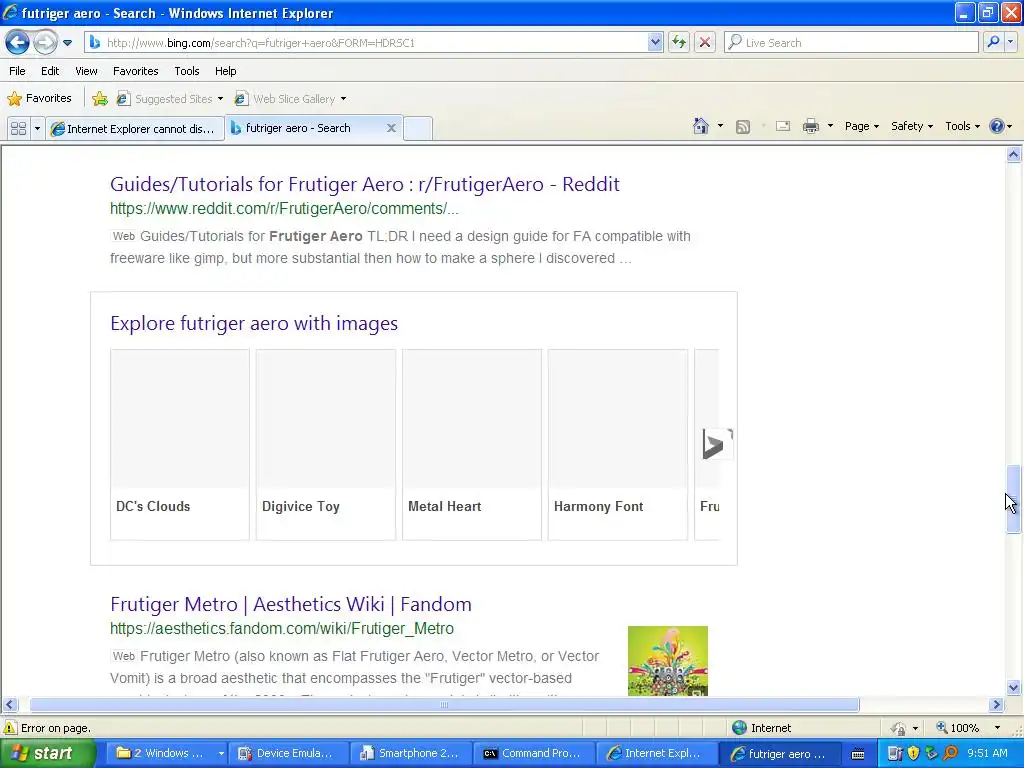Click the Help question mark icon
Screen dimensions: 1024x768
click(997, 126)
